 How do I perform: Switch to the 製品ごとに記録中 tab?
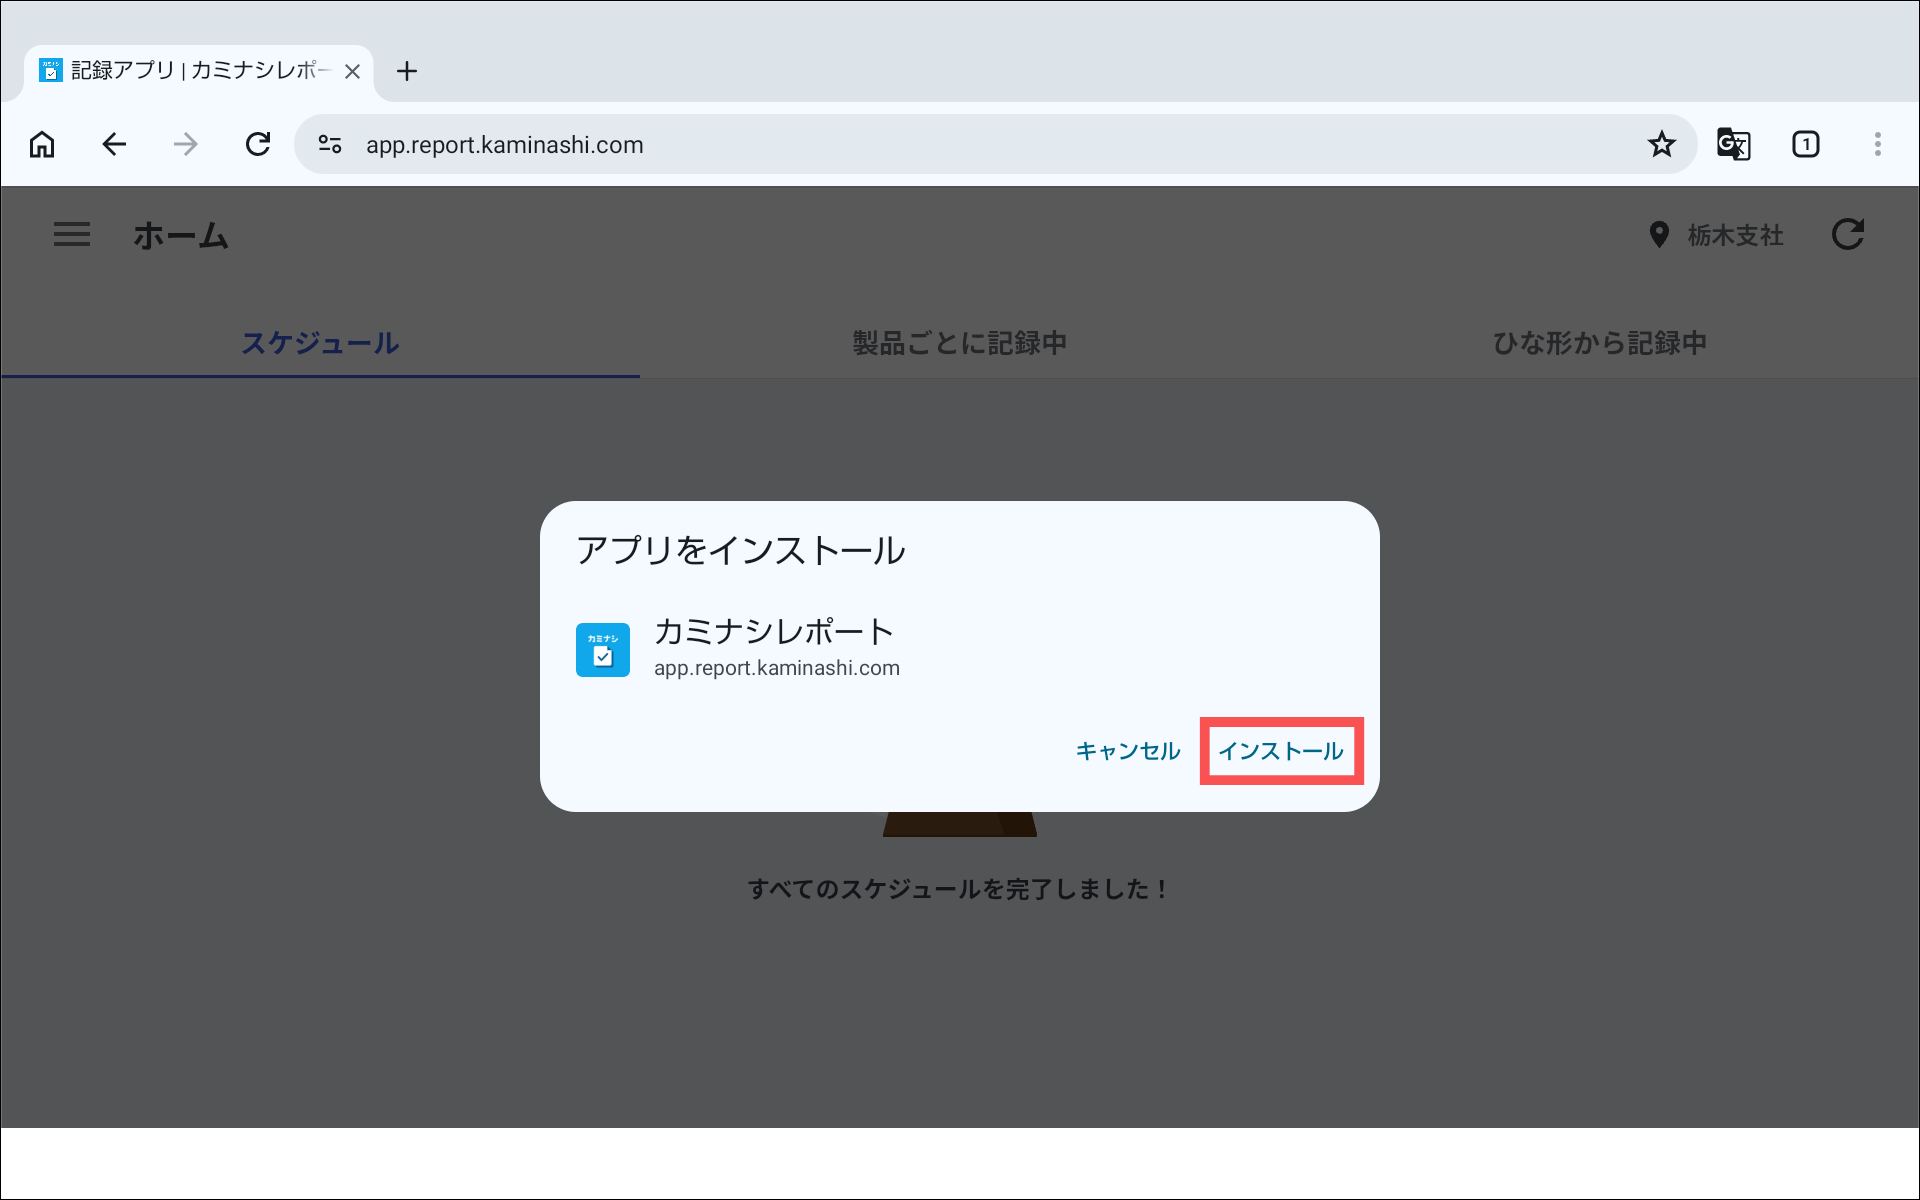959,343
